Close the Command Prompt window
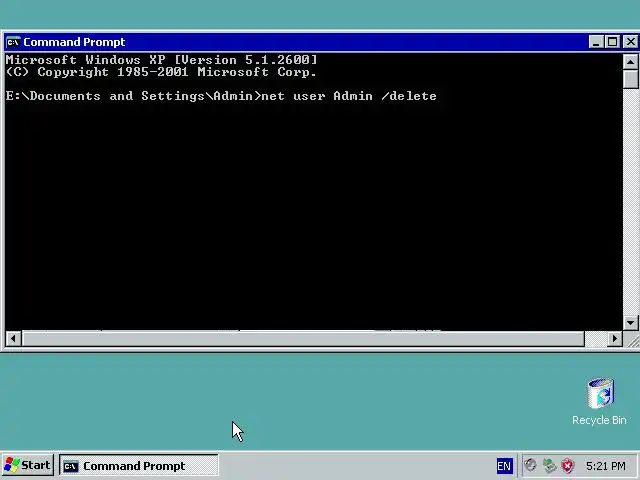Viewport: 640px width, 480px height. (x=631, y=42)
